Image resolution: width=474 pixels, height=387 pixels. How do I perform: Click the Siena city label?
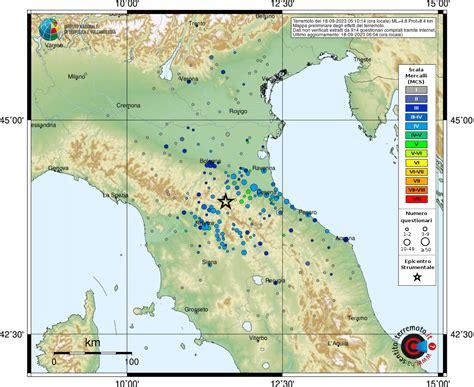tap(210, 262)
